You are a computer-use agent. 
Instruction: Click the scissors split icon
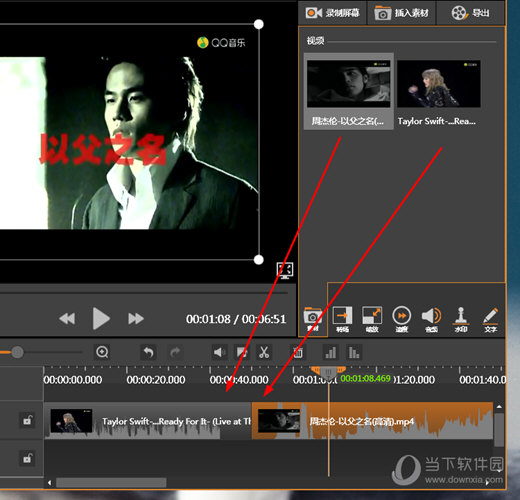click(x=264, y=352)
